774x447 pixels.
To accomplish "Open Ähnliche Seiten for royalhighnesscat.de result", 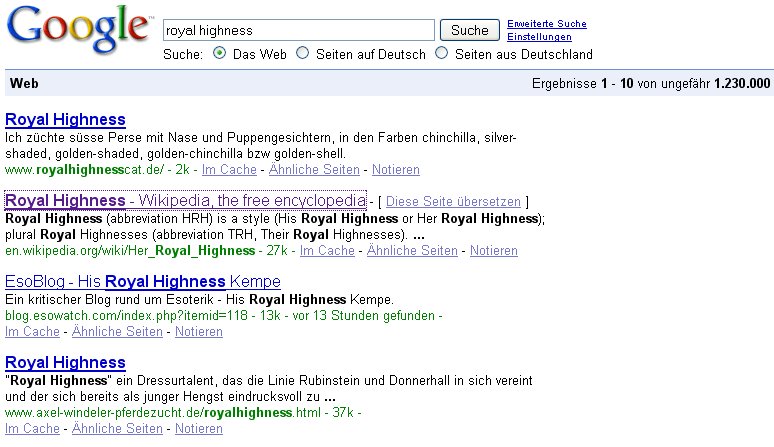I will coord(314,170).
